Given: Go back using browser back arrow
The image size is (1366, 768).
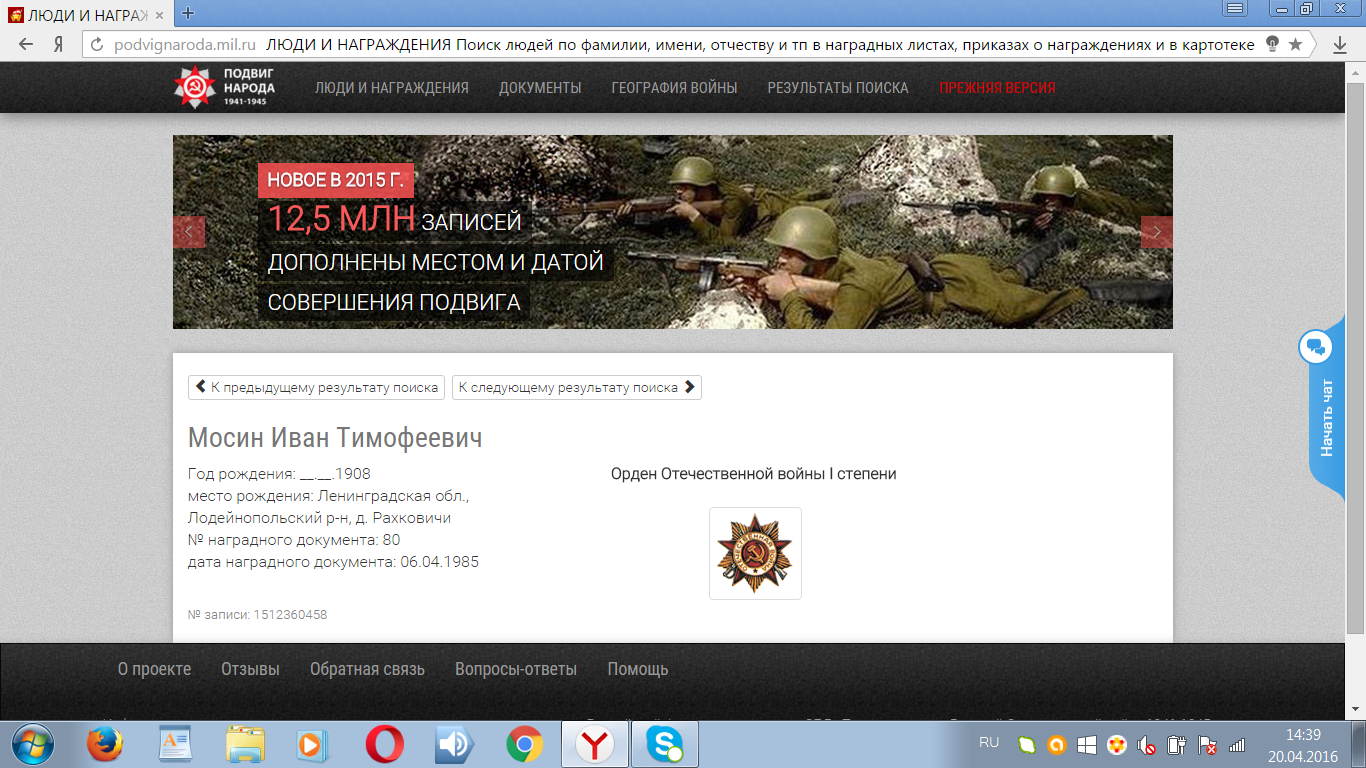Looking at the screenshot, I should pos(26,44).
